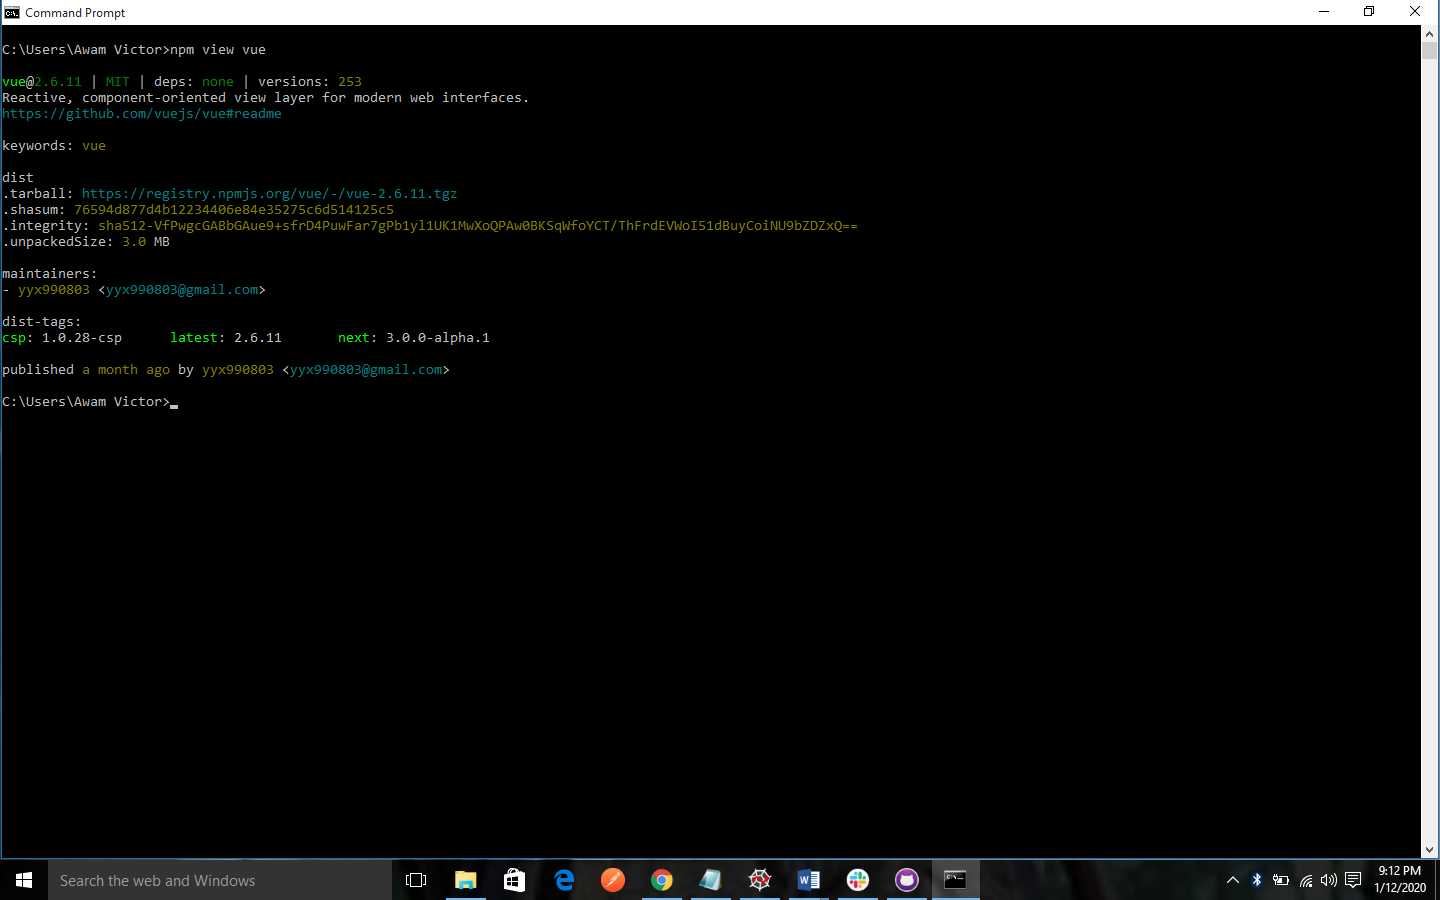Click the github.com/vuejs/vue#readme URL
This screenshot has height=900, width=1440.
click(x=142, y=114)
